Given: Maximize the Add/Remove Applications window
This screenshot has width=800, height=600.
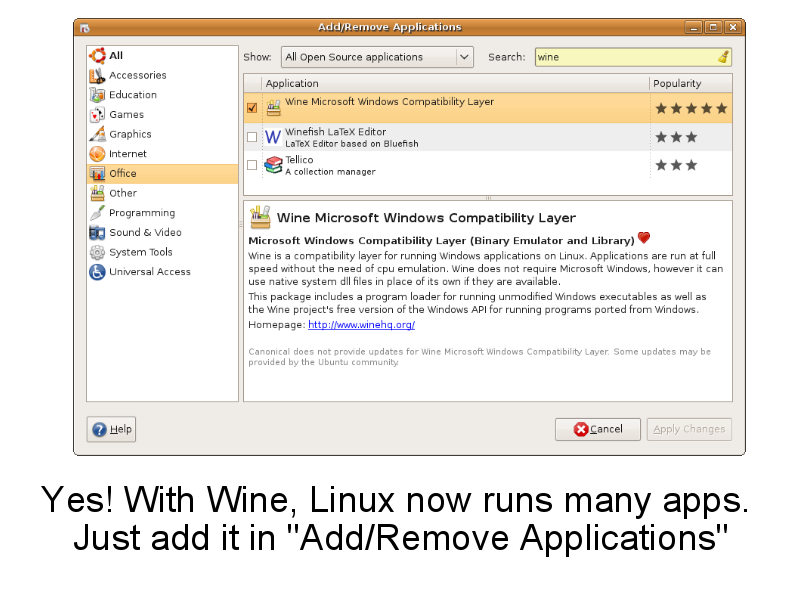Looking at the screenshot, I should tap(713, 28).
